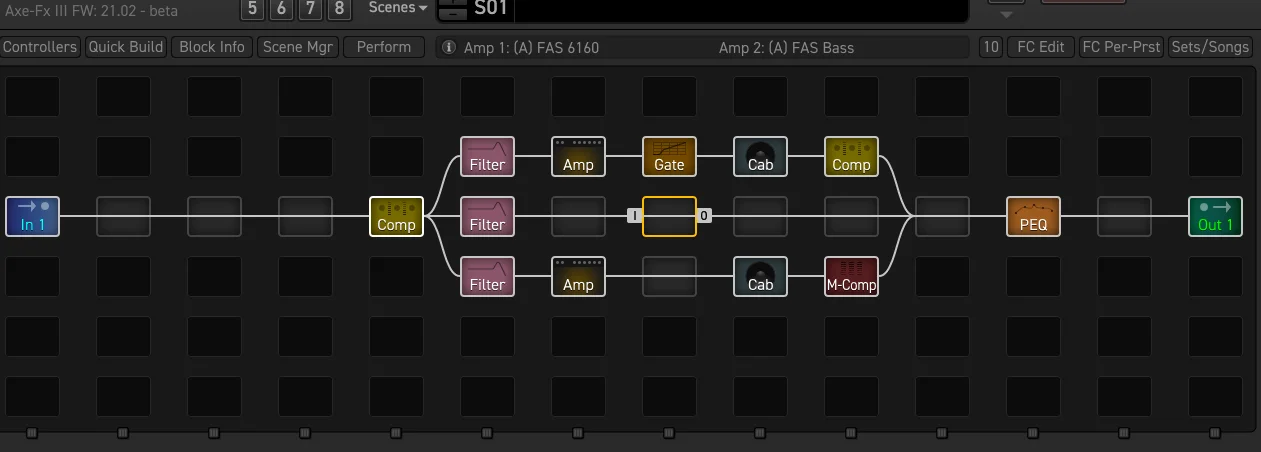Click the Quick Build button
The height and width of the screenshot is (452, 1261).
click(126, 47)
